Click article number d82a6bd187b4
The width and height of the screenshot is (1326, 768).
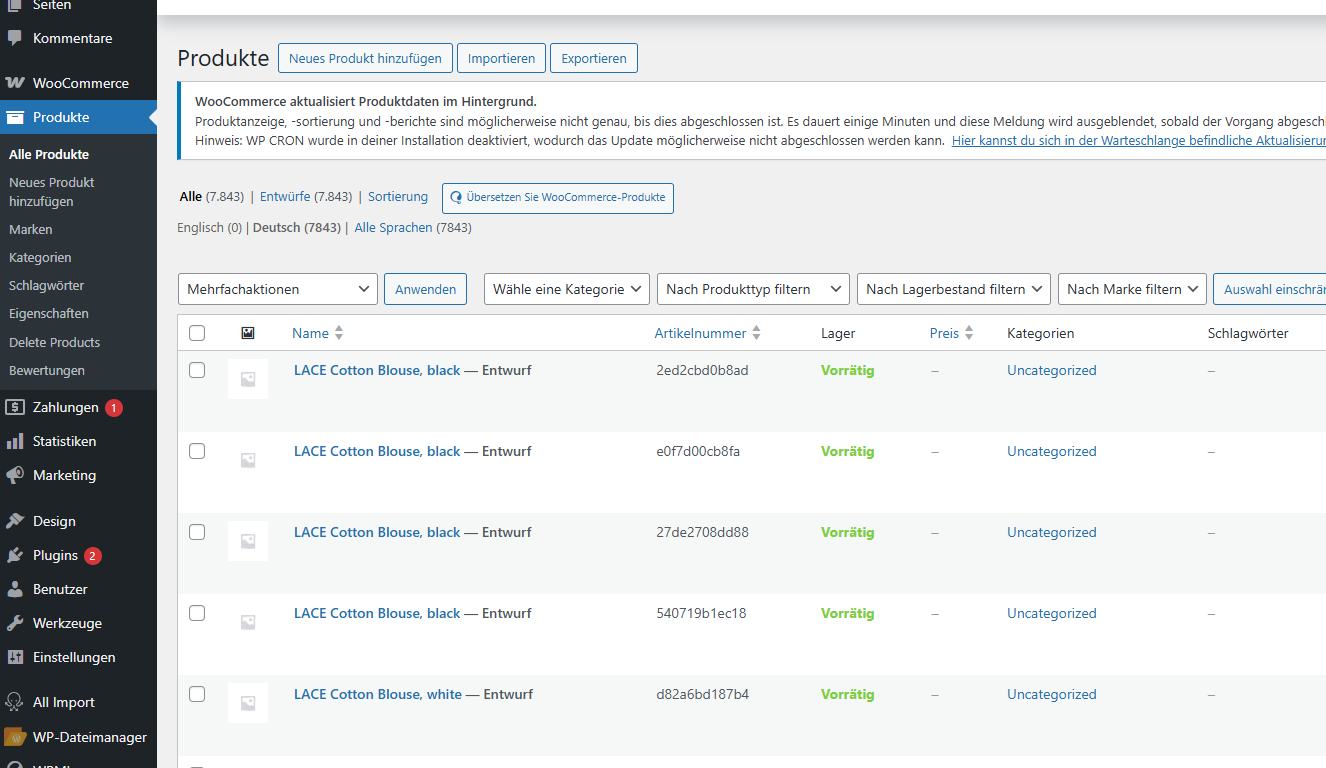point(703,694)
